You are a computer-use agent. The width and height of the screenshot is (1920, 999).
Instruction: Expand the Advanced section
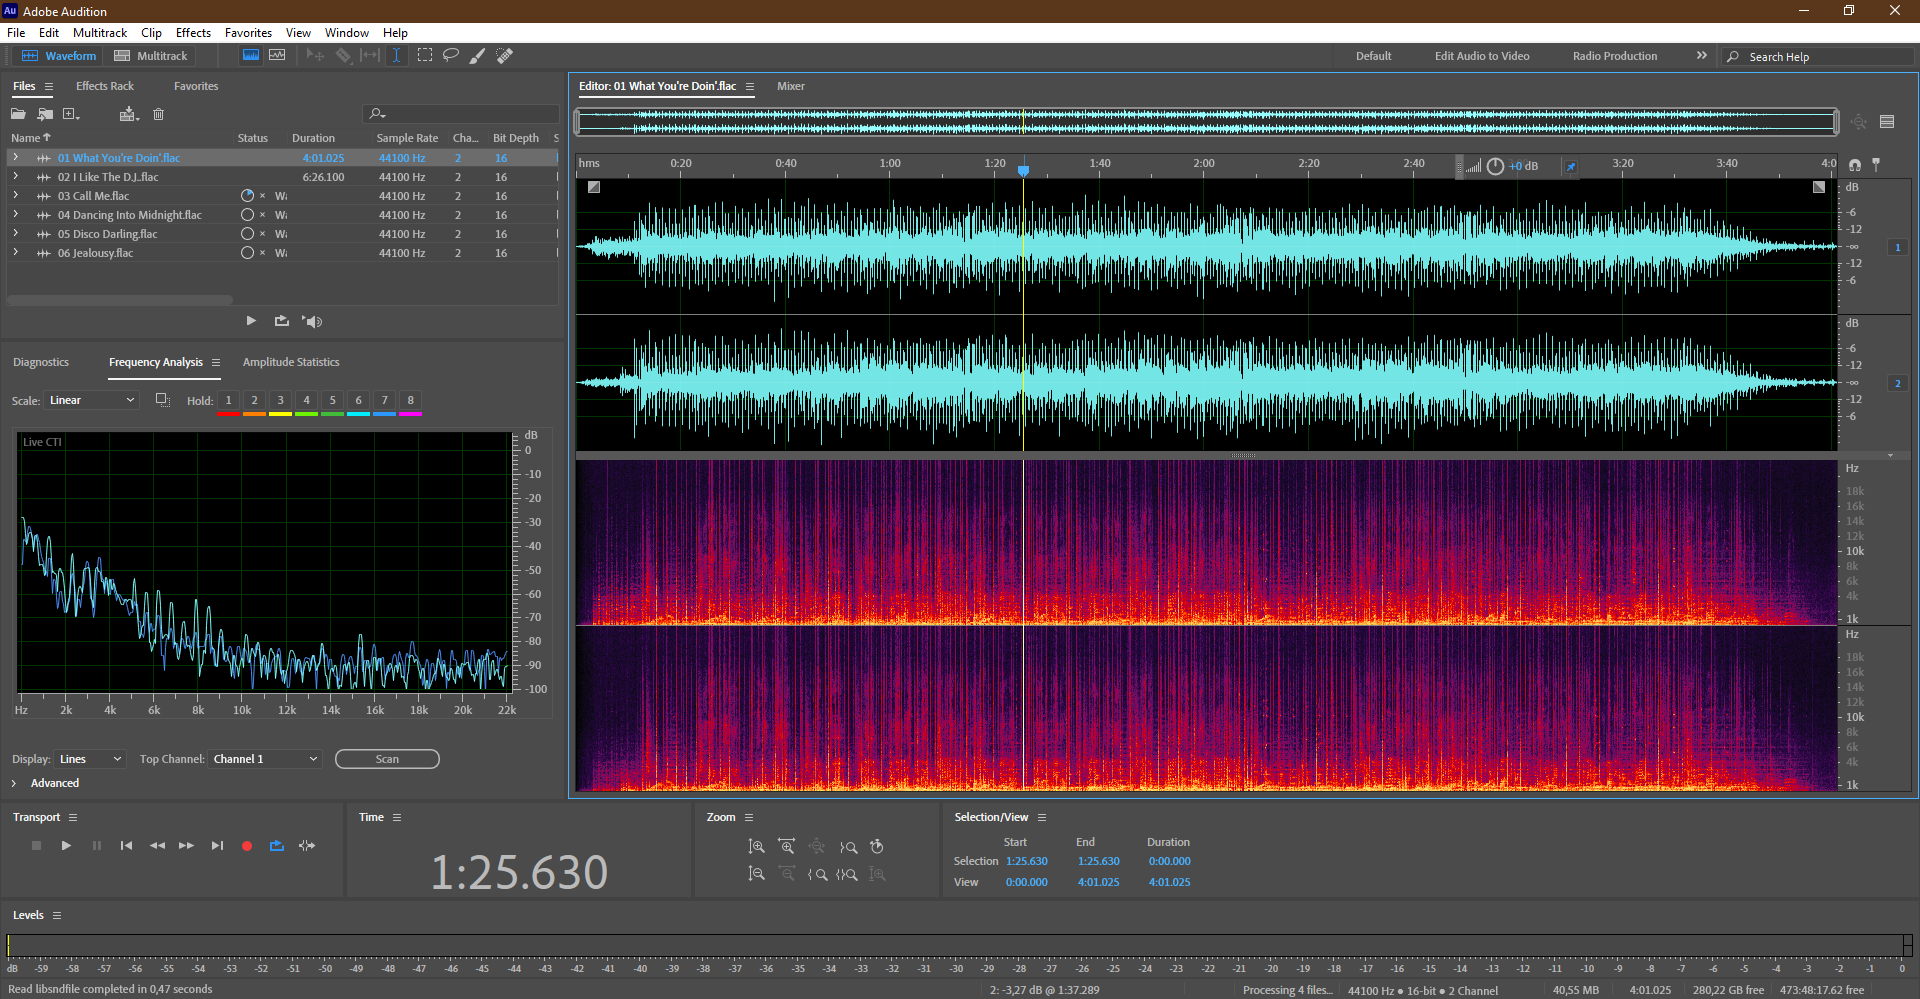(14, 783)
